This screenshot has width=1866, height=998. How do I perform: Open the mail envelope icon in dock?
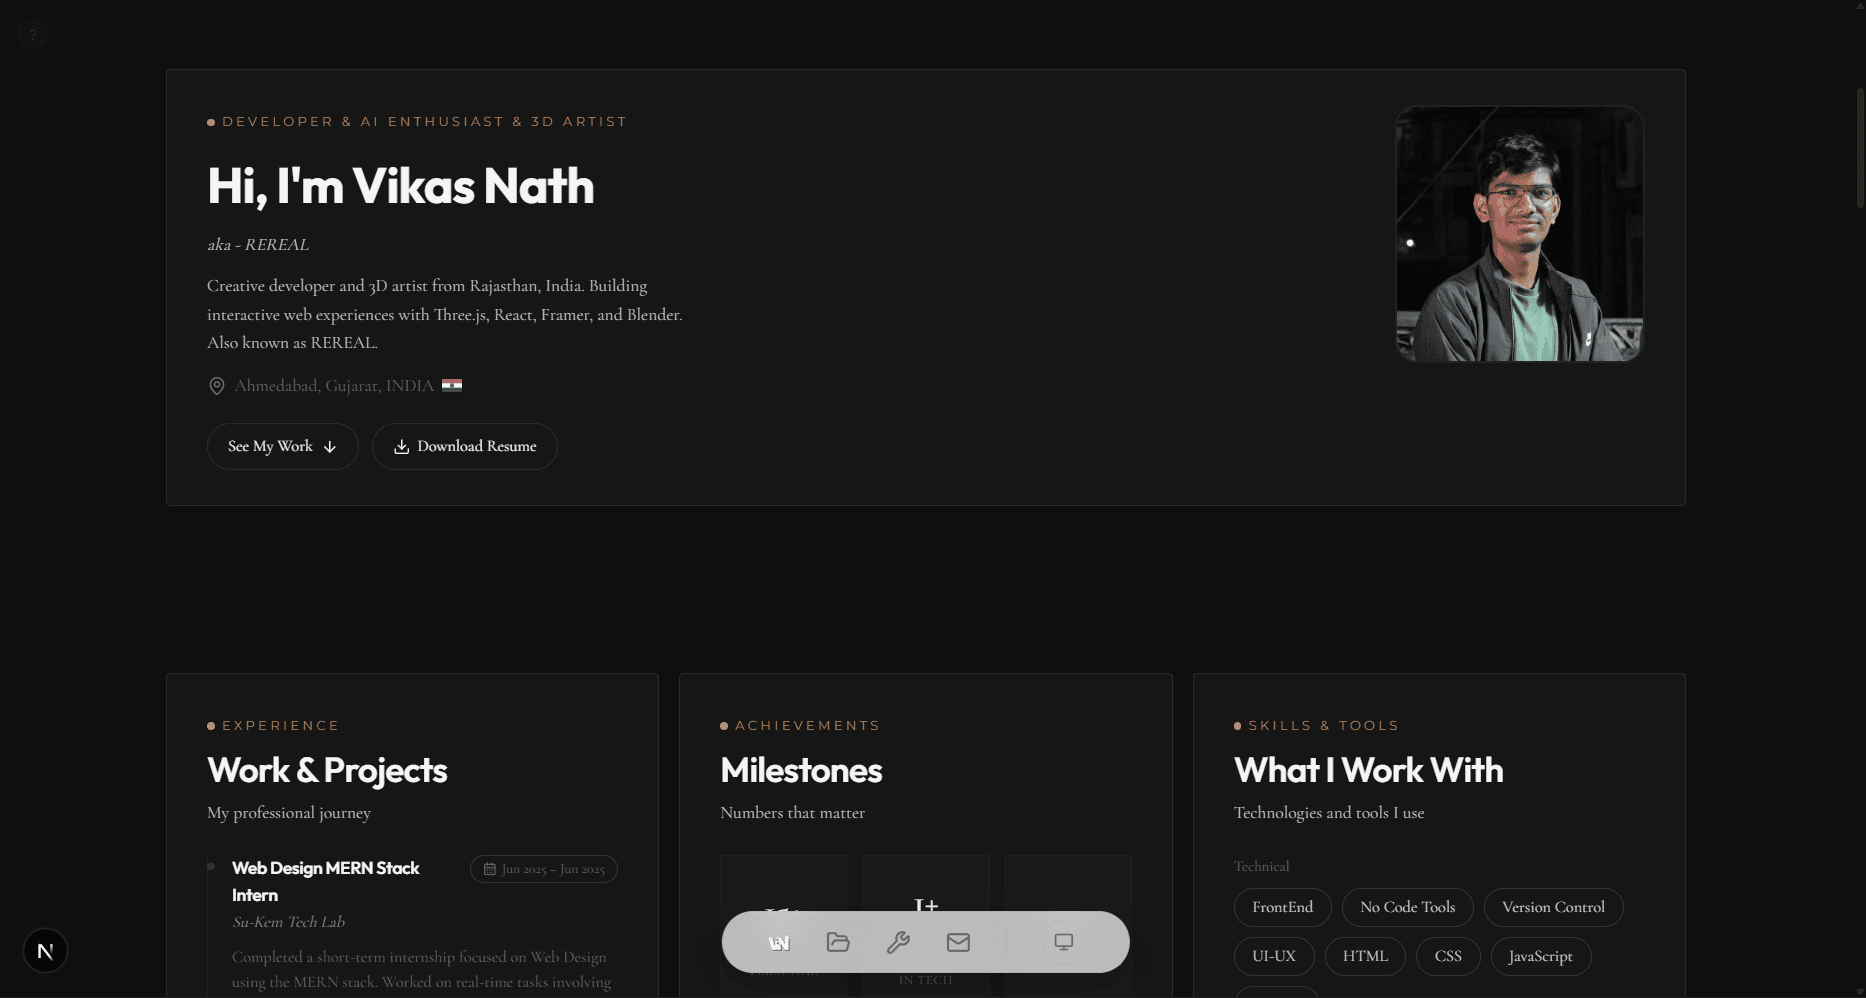(x=958, y=942)
